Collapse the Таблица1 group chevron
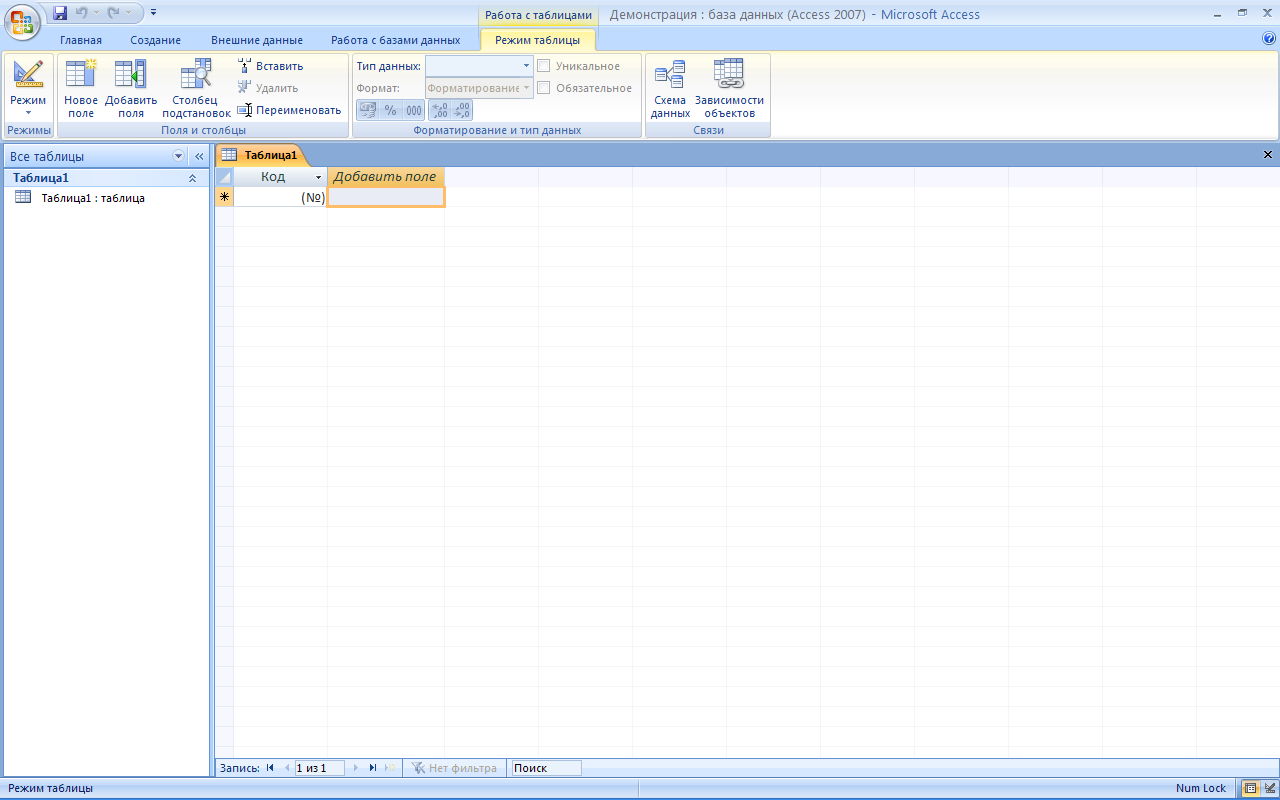1280x800 pixels. click(x=192, y=178)
